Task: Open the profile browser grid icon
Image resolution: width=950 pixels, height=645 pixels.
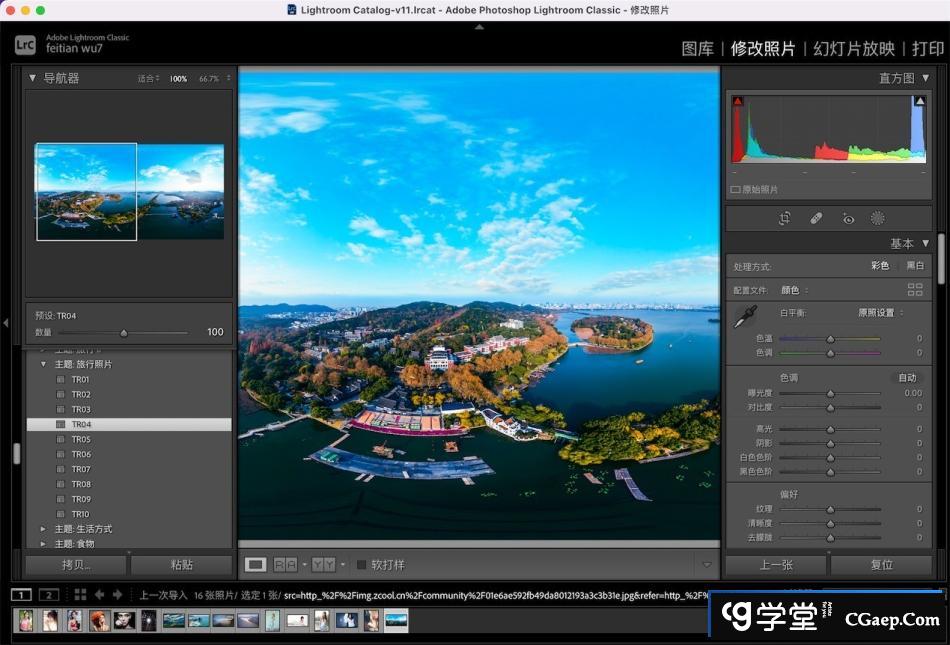Action: [914, 290]
